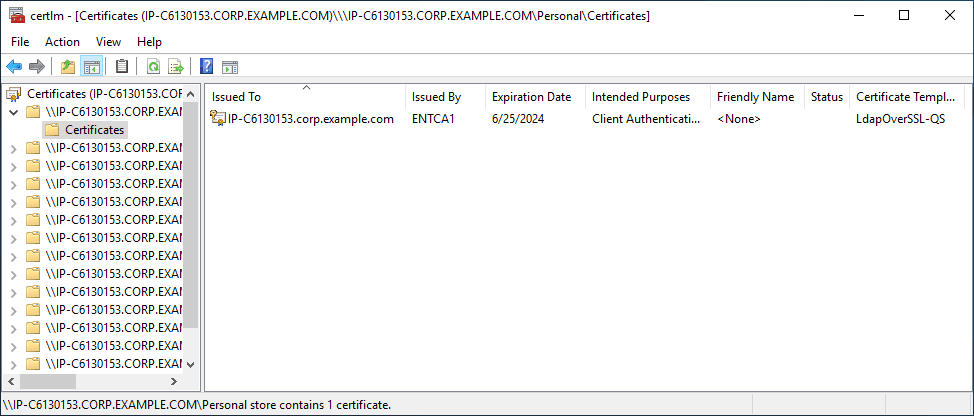The width and height of the screenshot is (974, 416).
Task: Click the Back arrow toolbar icon
Action: (14, 66)
